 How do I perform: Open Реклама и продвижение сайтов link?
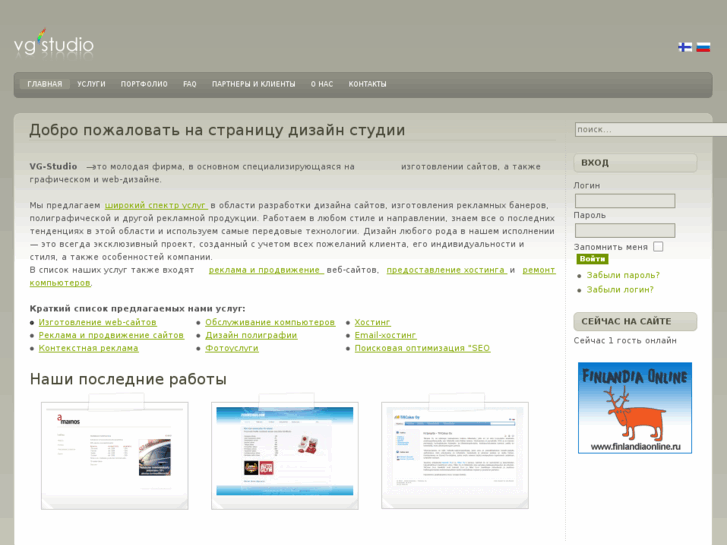(111, 335)
